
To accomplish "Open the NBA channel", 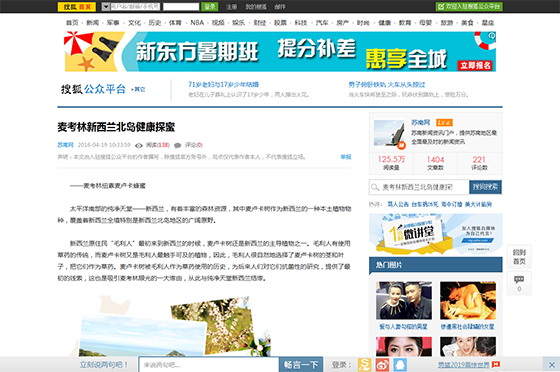I will 197,22.
